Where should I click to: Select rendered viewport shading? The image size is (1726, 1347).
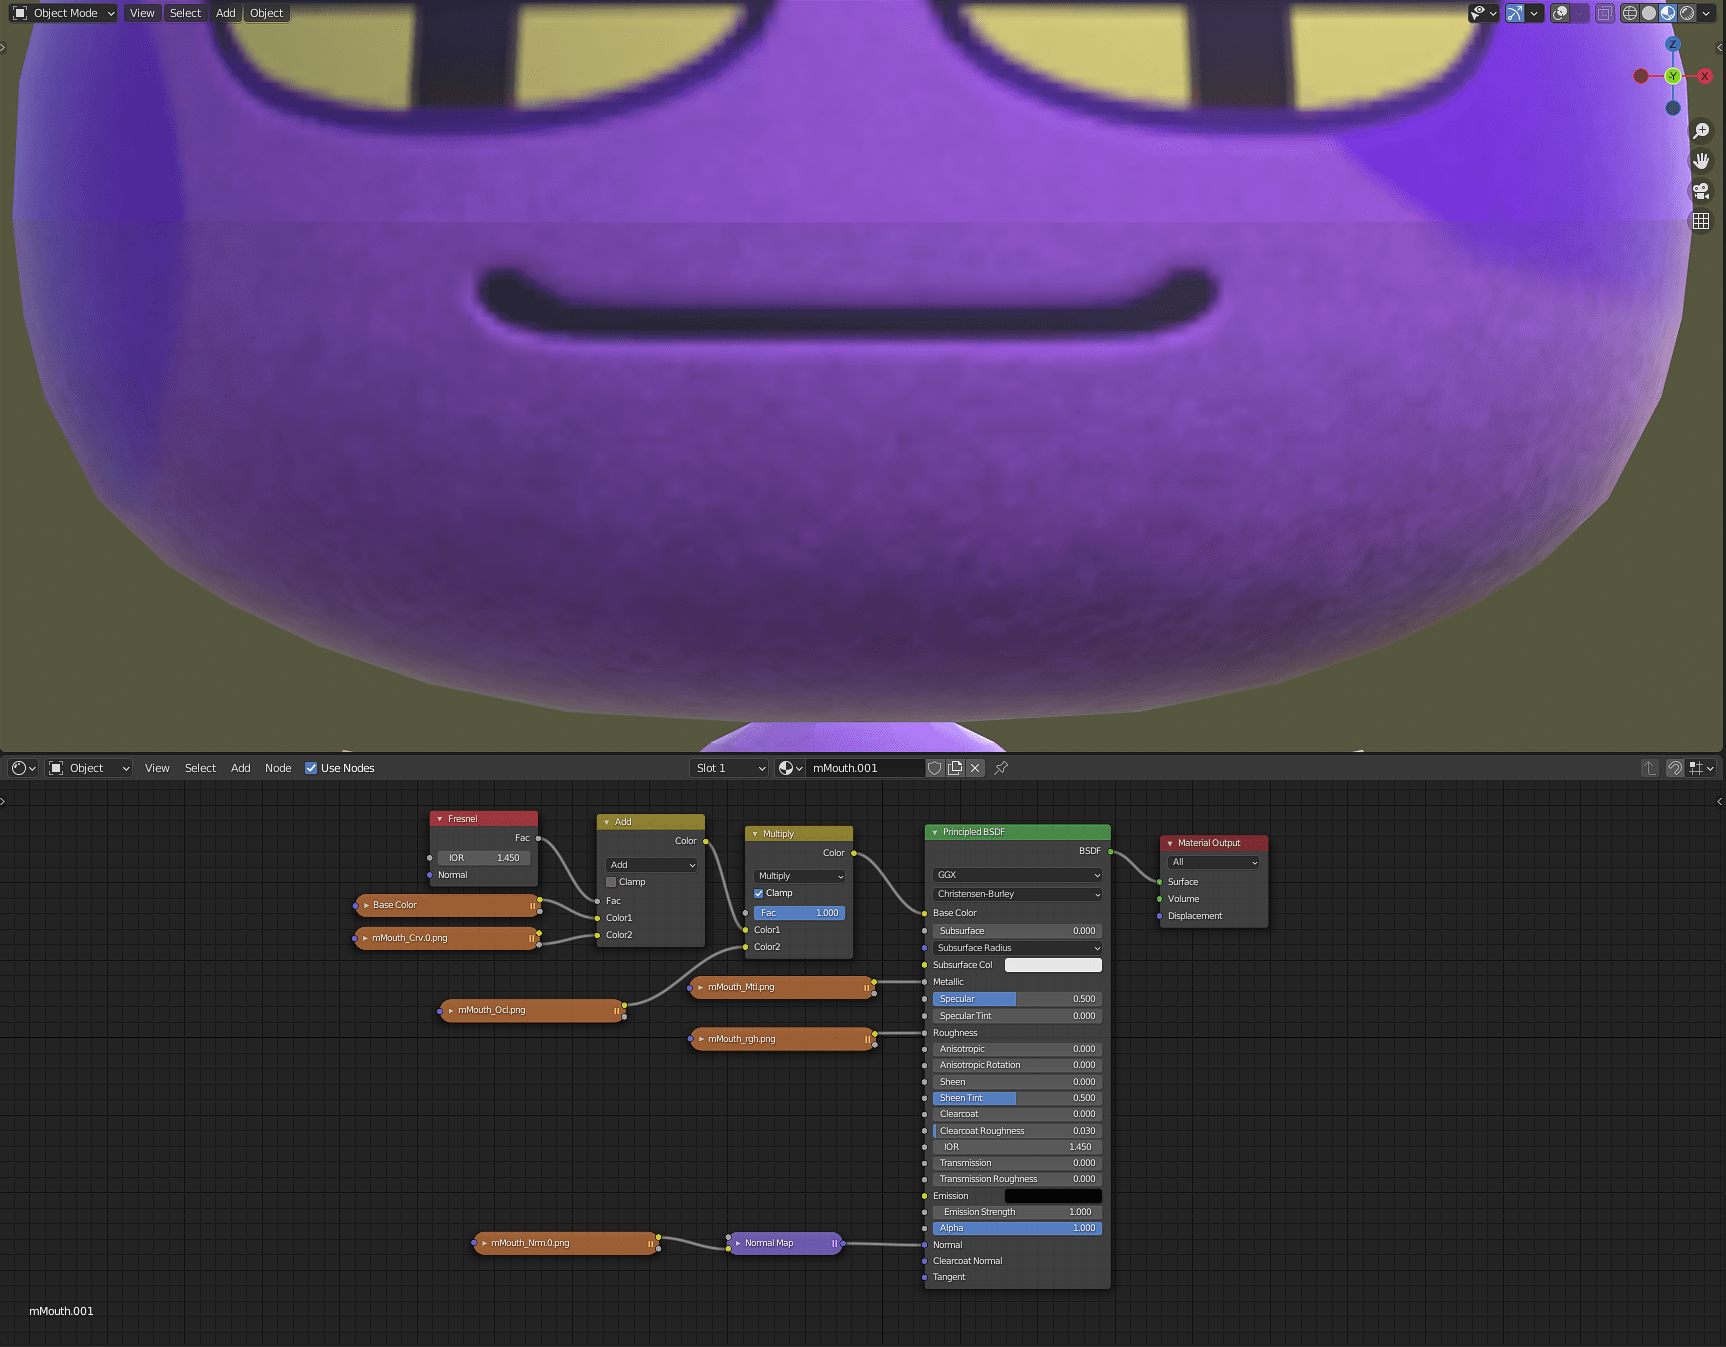coord(1687,13)
